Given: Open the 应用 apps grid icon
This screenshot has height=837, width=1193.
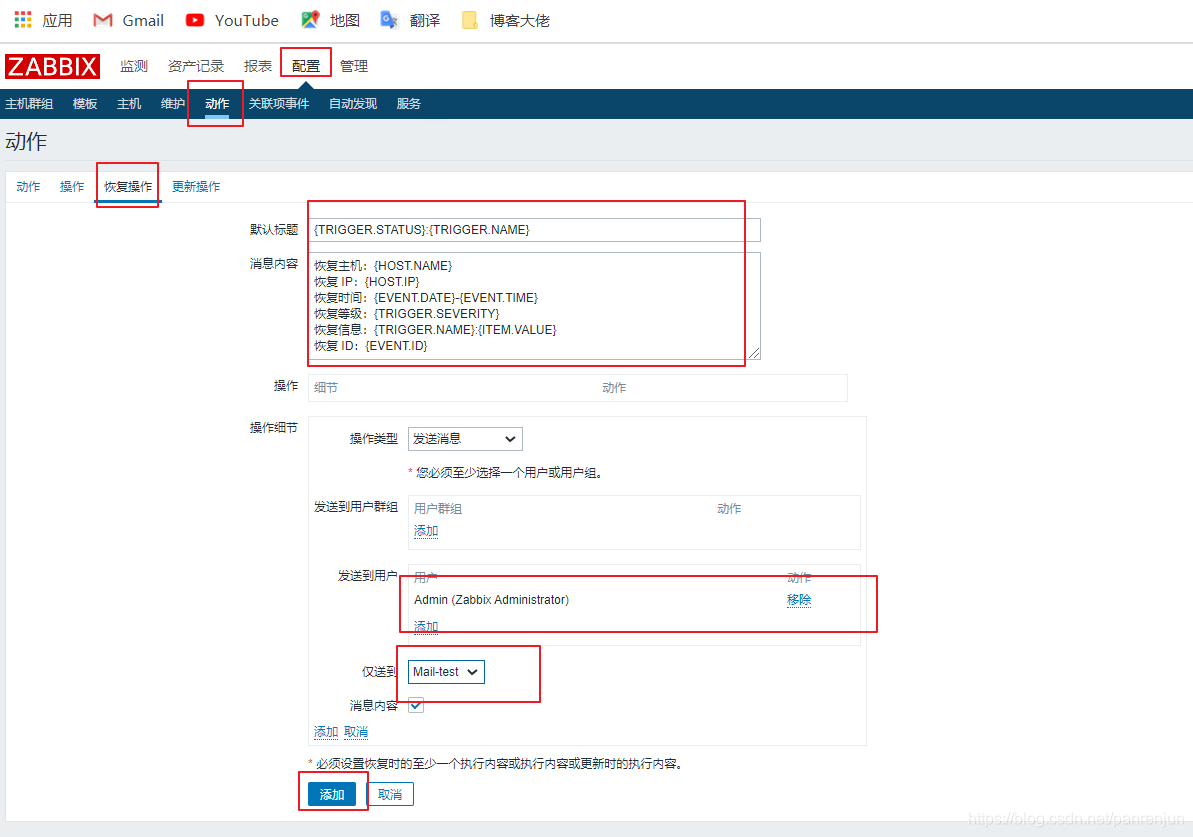Looking at the screenshot, I should tap(23, 20).
